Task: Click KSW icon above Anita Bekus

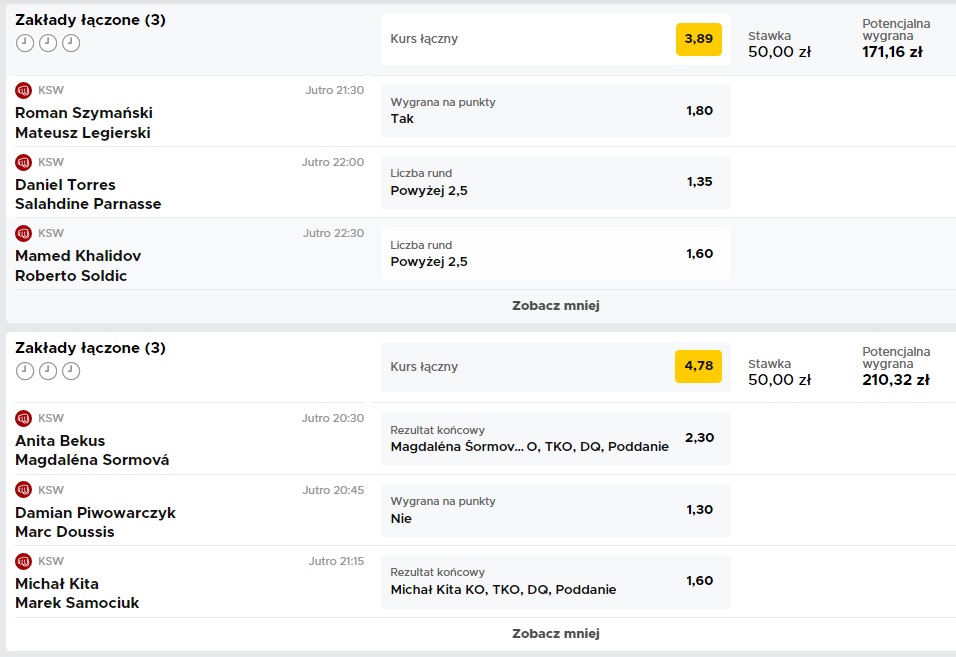Action: coord(23,418)
